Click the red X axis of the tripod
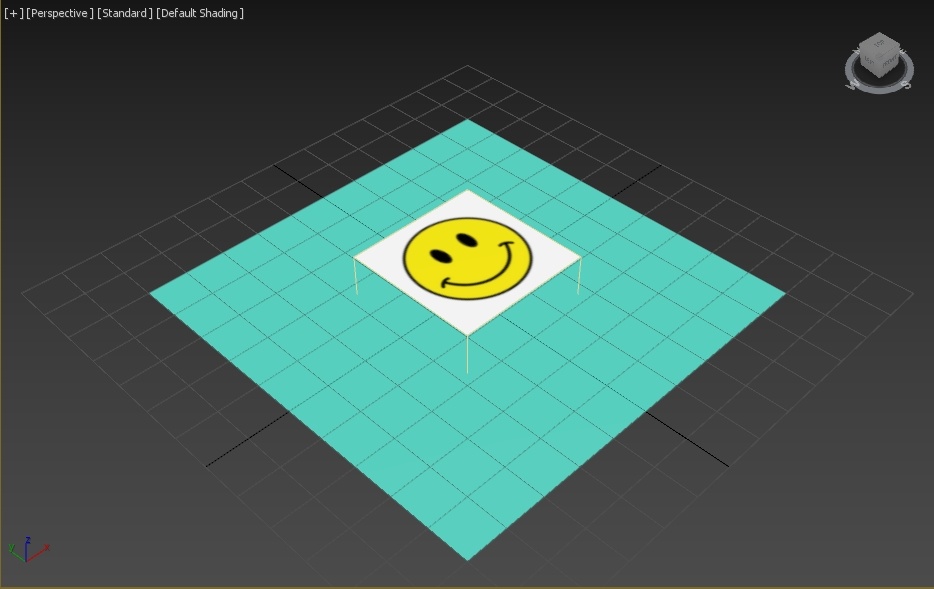 point(39,553)
